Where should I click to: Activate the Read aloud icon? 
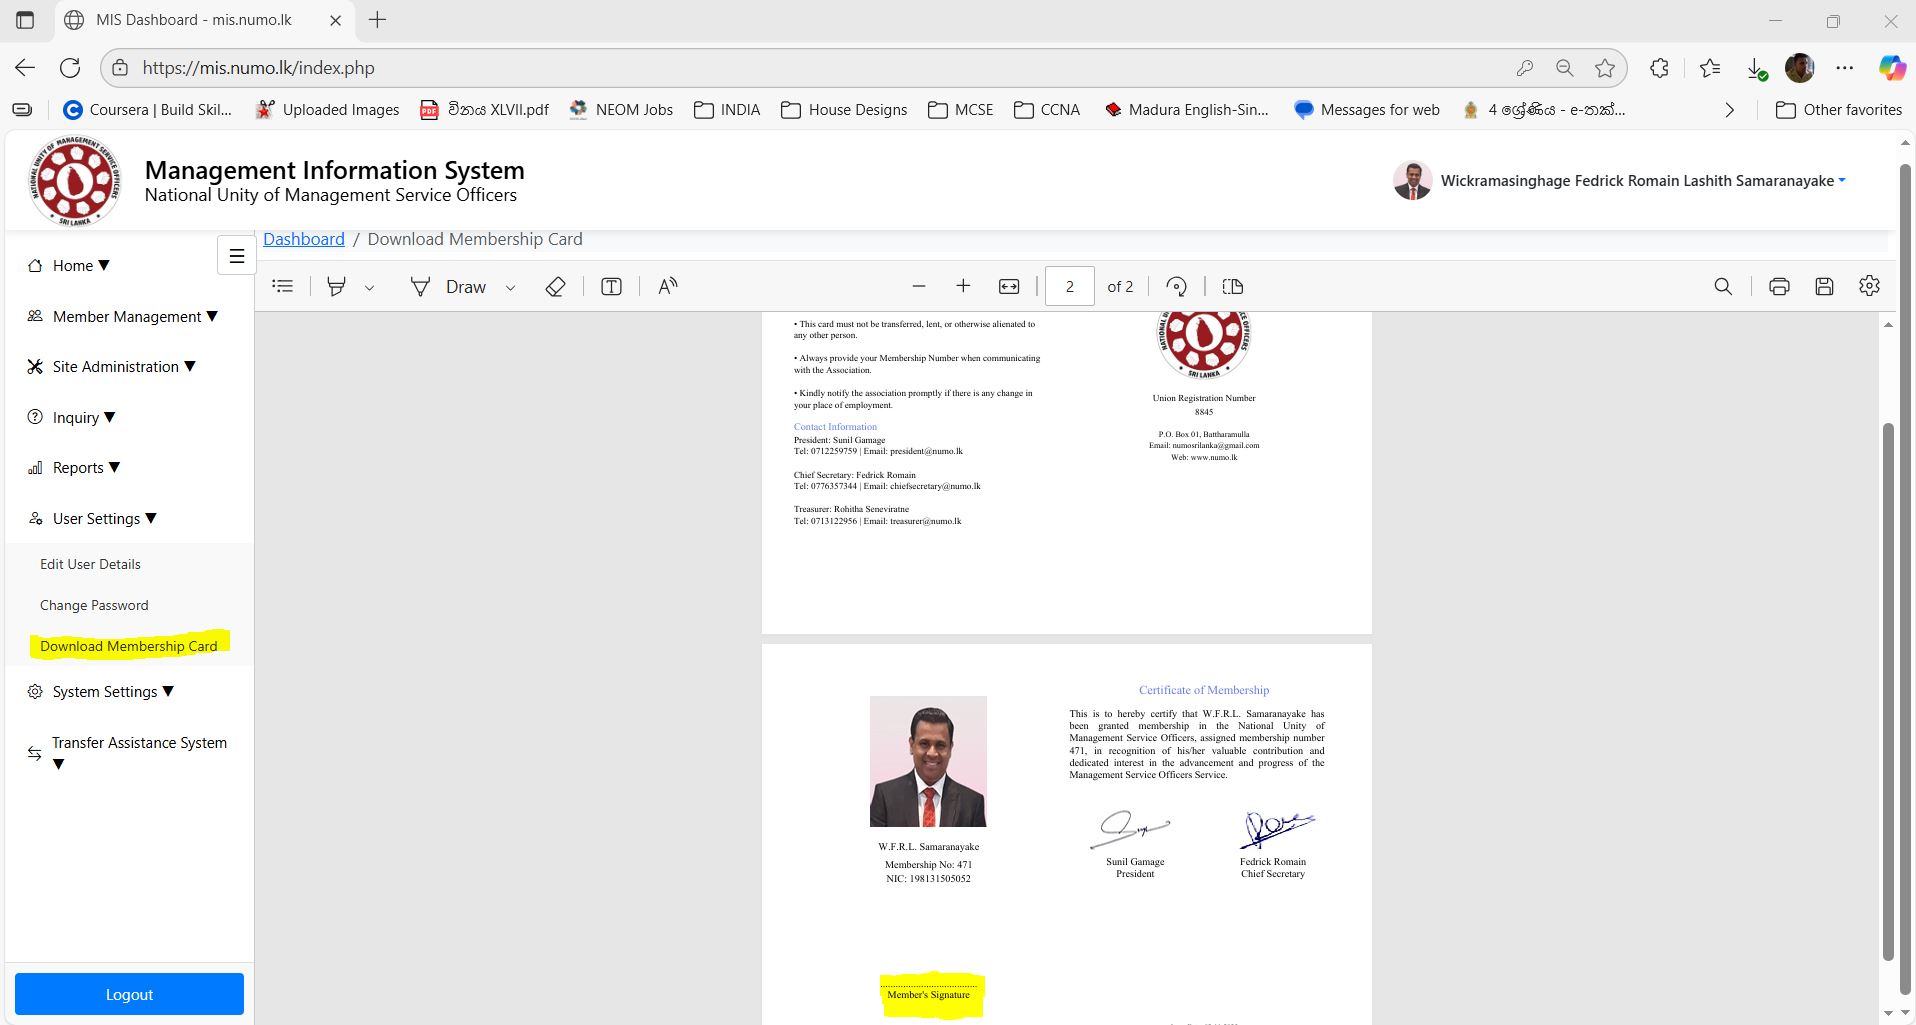point(667,287)
